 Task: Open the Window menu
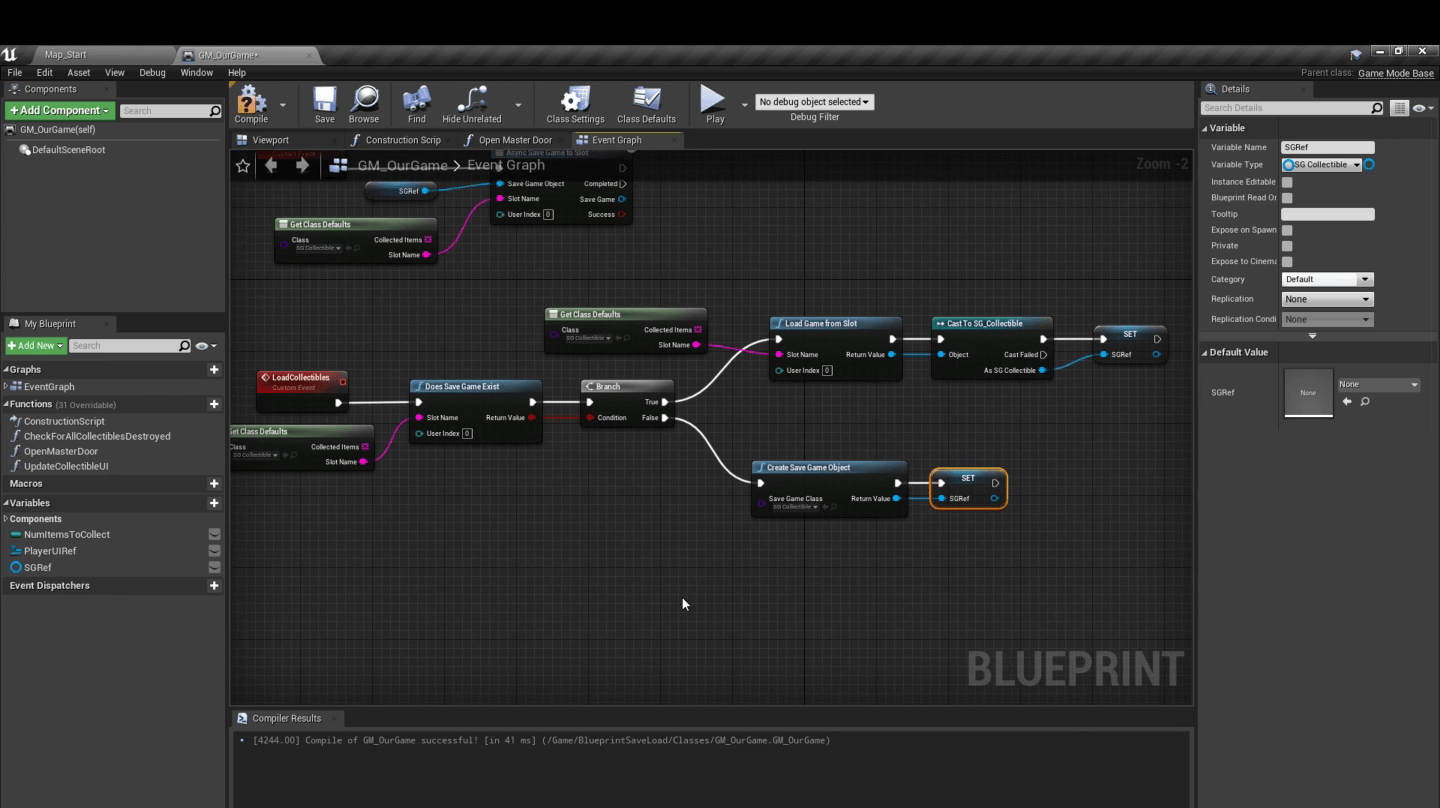click(196, 72)
